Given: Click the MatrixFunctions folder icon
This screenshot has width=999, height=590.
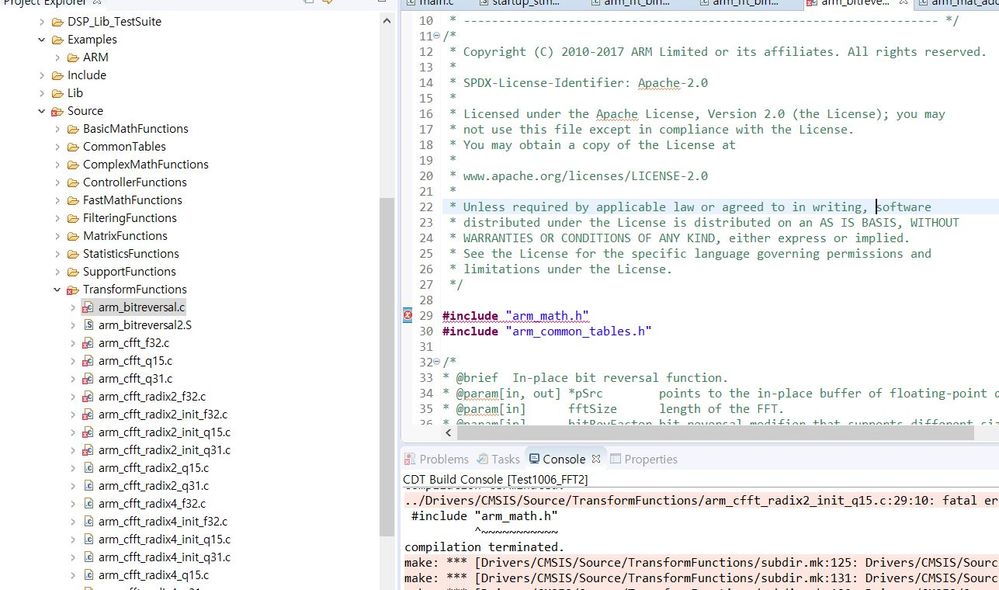Looking at the screenshot, I should 73,236.
